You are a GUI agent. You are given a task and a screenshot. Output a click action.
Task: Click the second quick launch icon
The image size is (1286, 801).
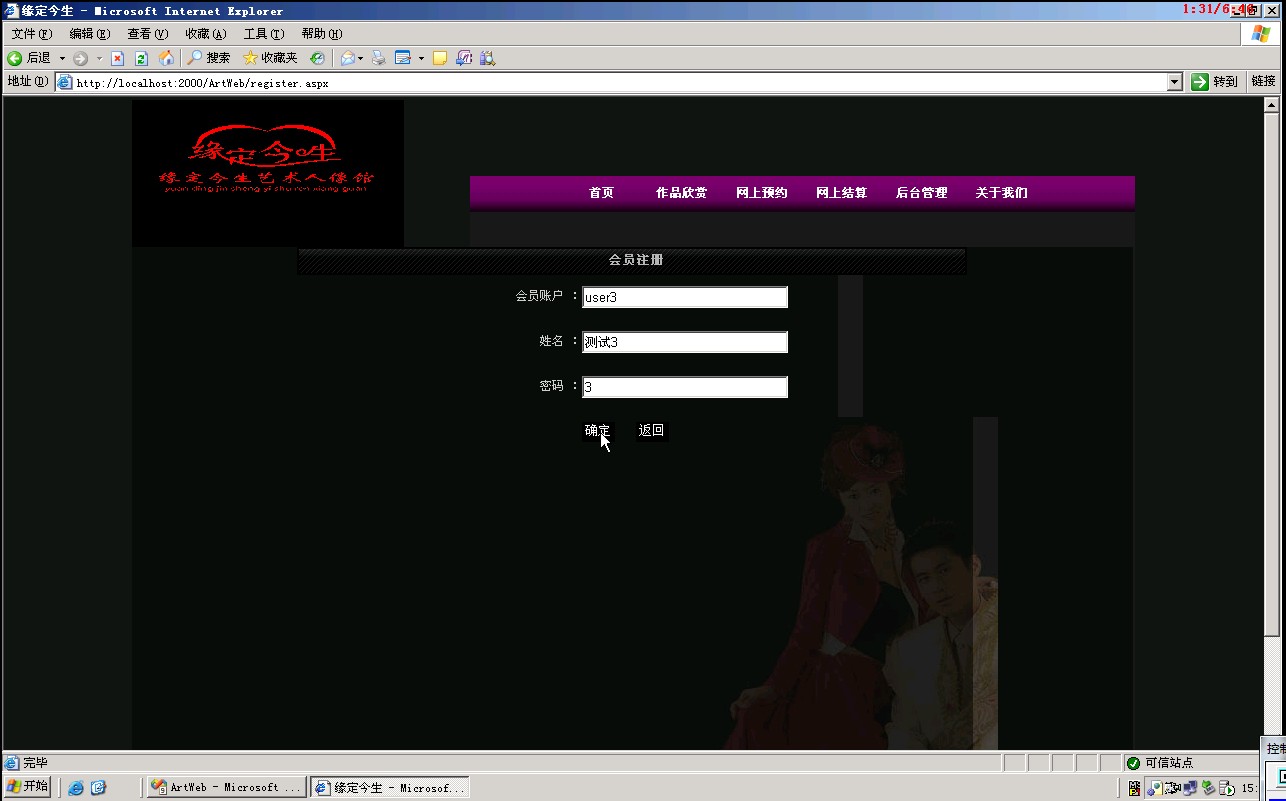click(x=98, y=788)
